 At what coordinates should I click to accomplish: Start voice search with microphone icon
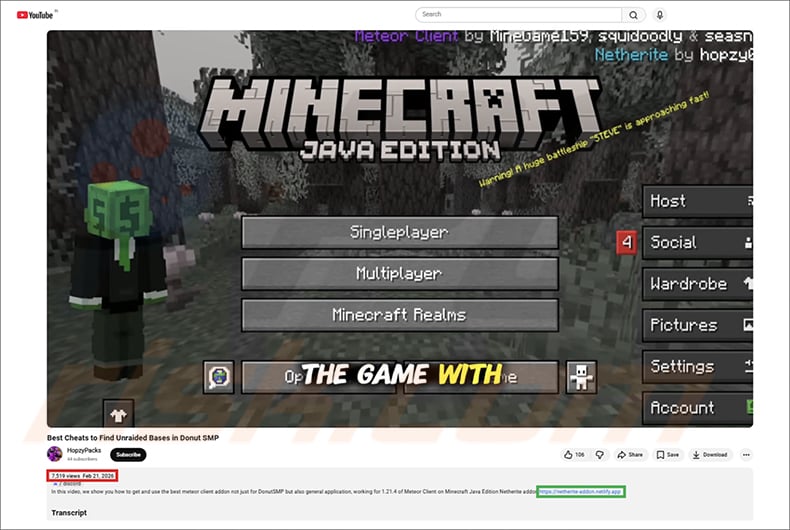[660, 15]
